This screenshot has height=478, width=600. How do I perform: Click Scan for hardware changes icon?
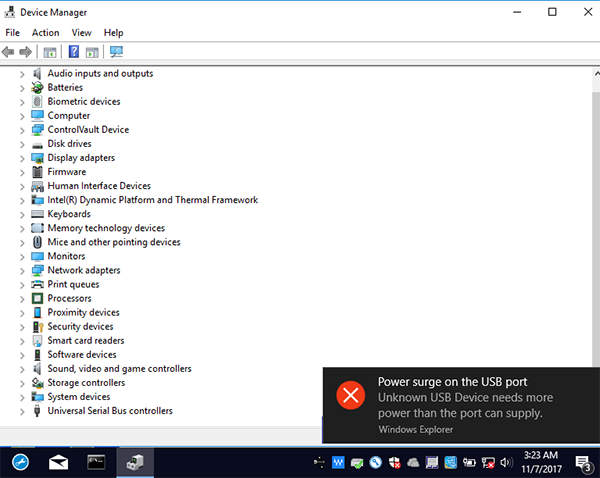point(117,52)
